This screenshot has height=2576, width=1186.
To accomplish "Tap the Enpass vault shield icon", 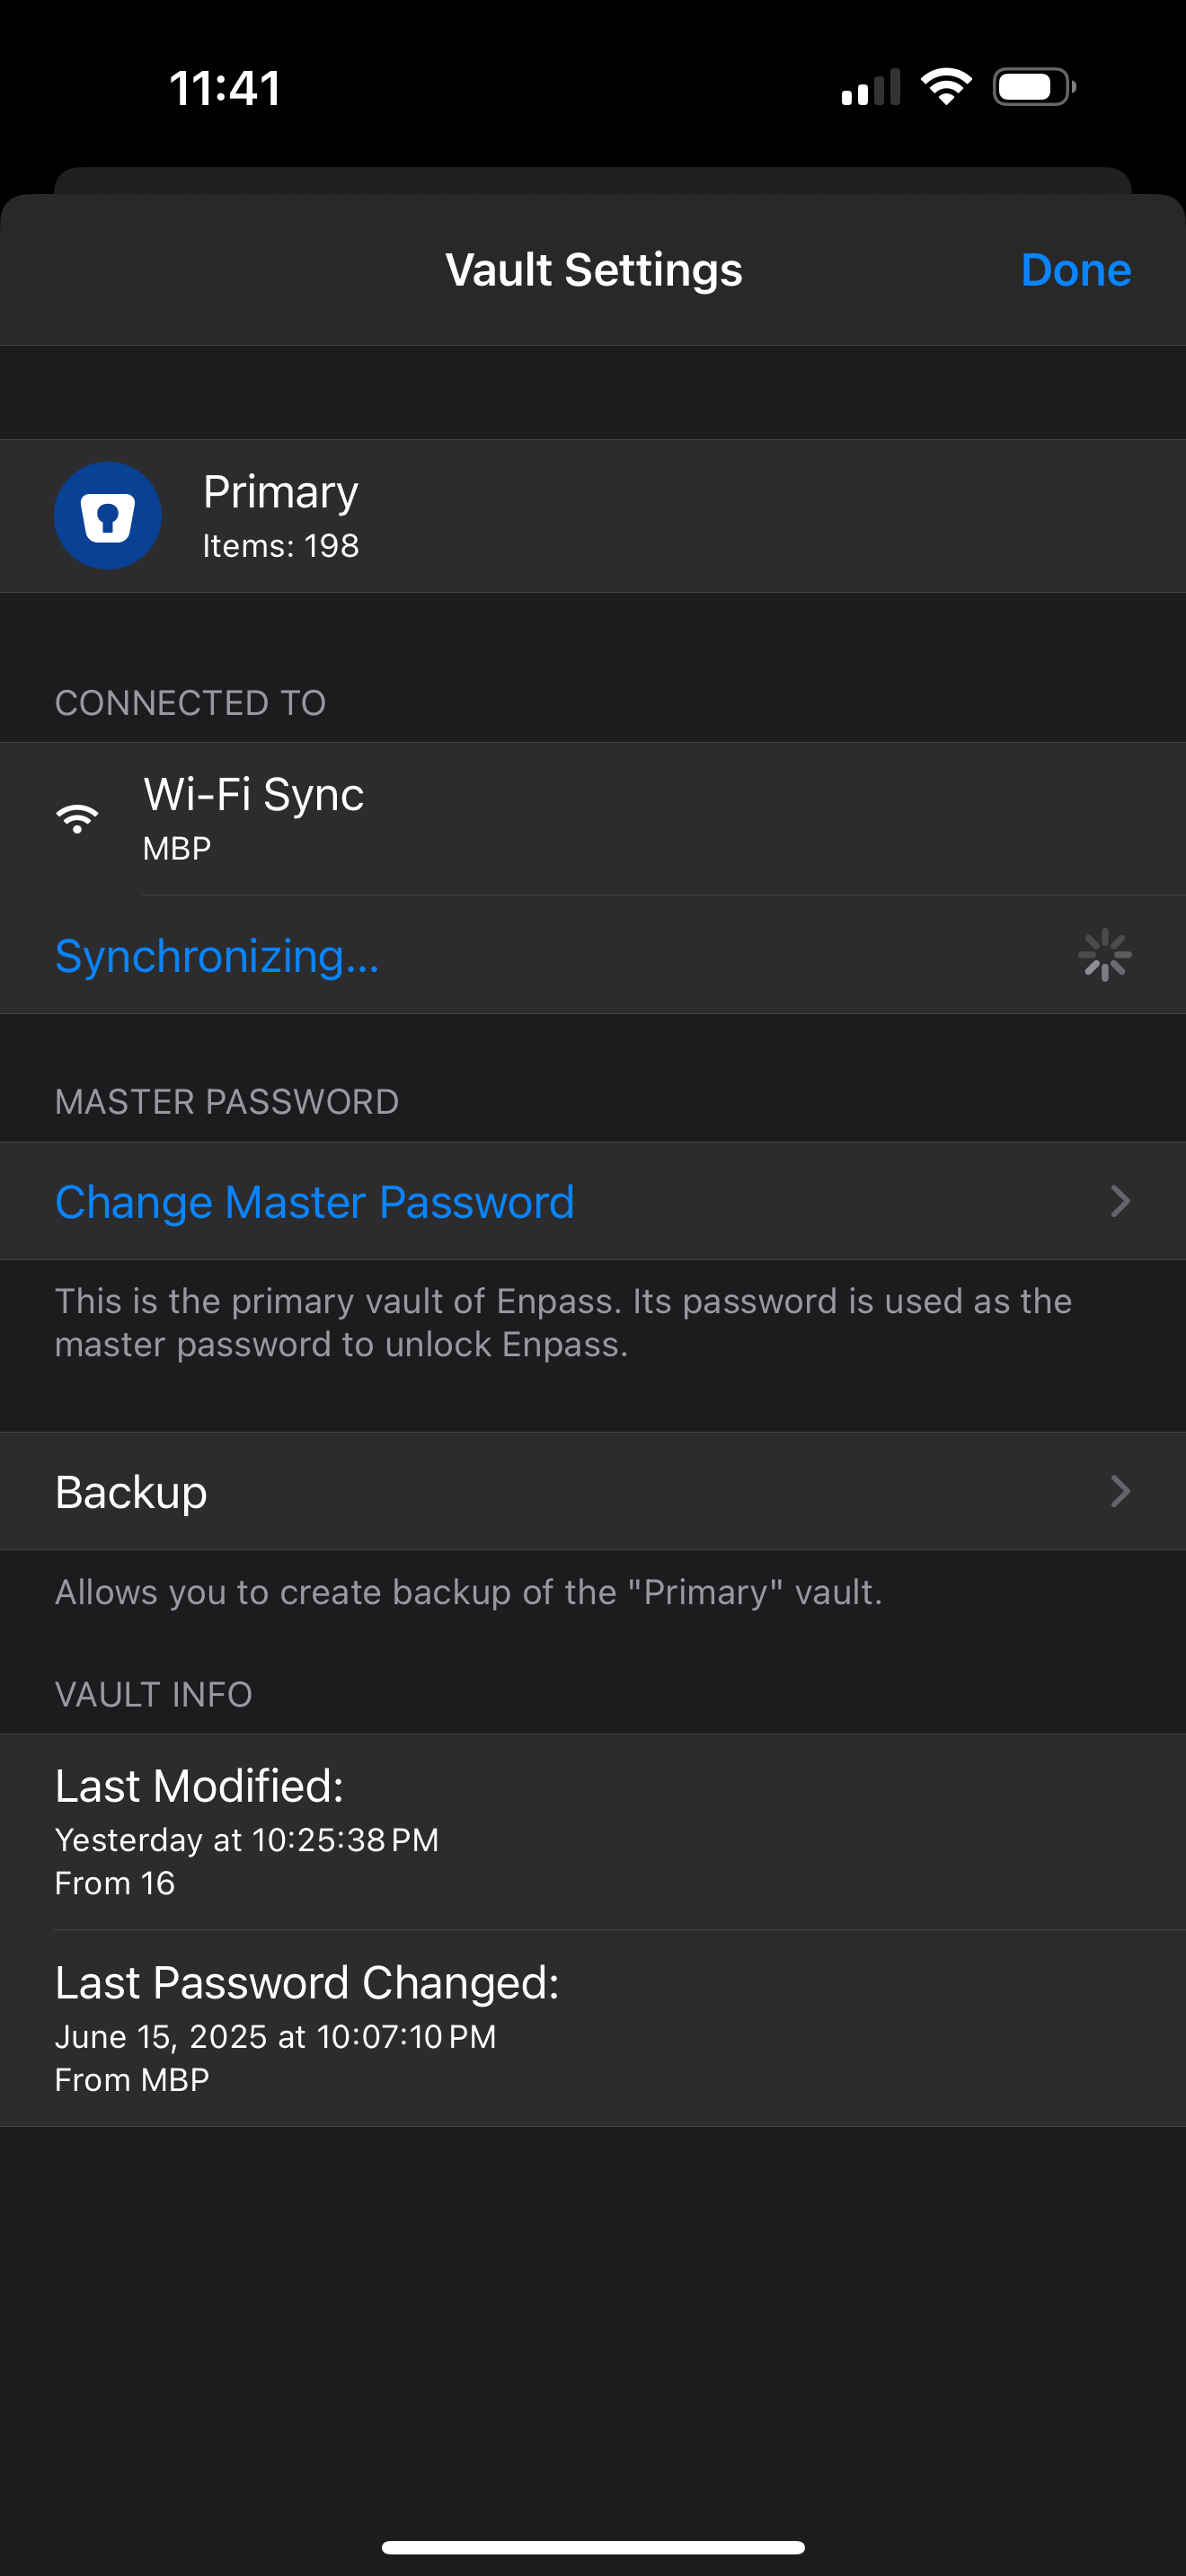I will tap(107, 516).
